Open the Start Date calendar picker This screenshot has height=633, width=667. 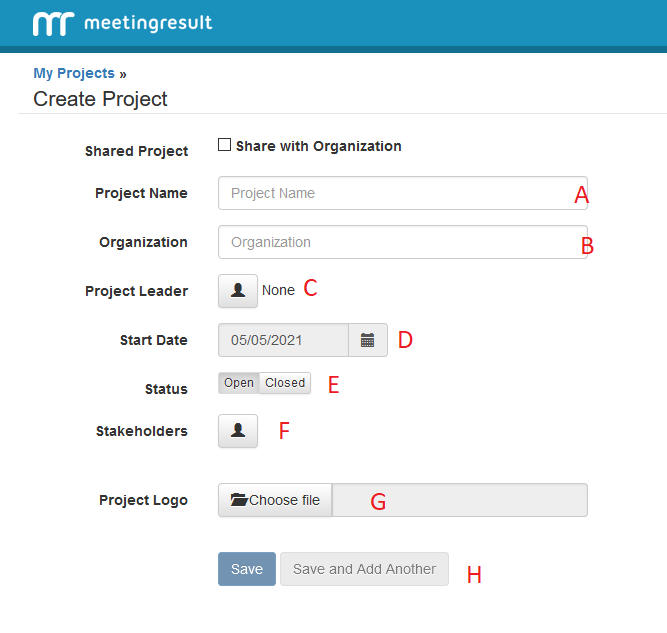tap(368, 340)
